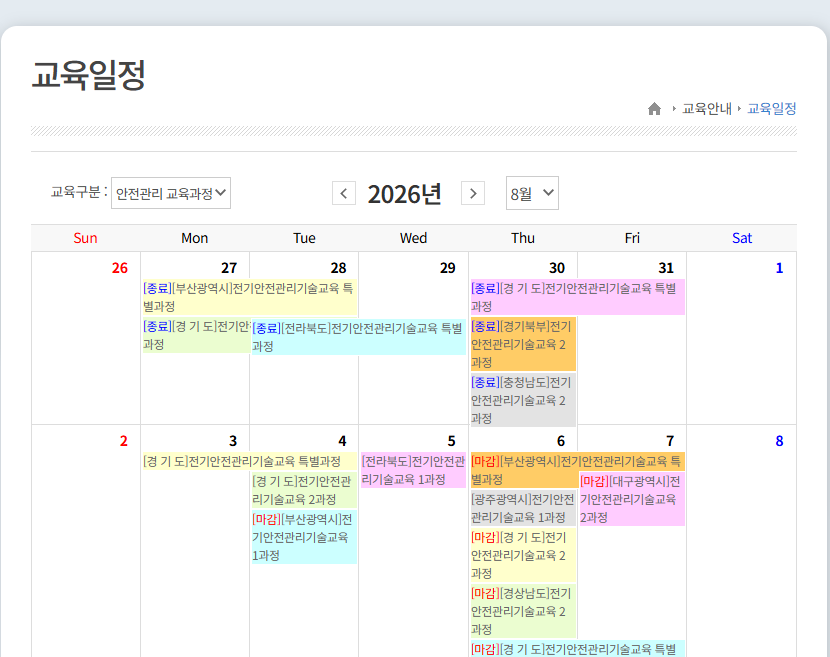Select date 29 on Wednesday

447,268
